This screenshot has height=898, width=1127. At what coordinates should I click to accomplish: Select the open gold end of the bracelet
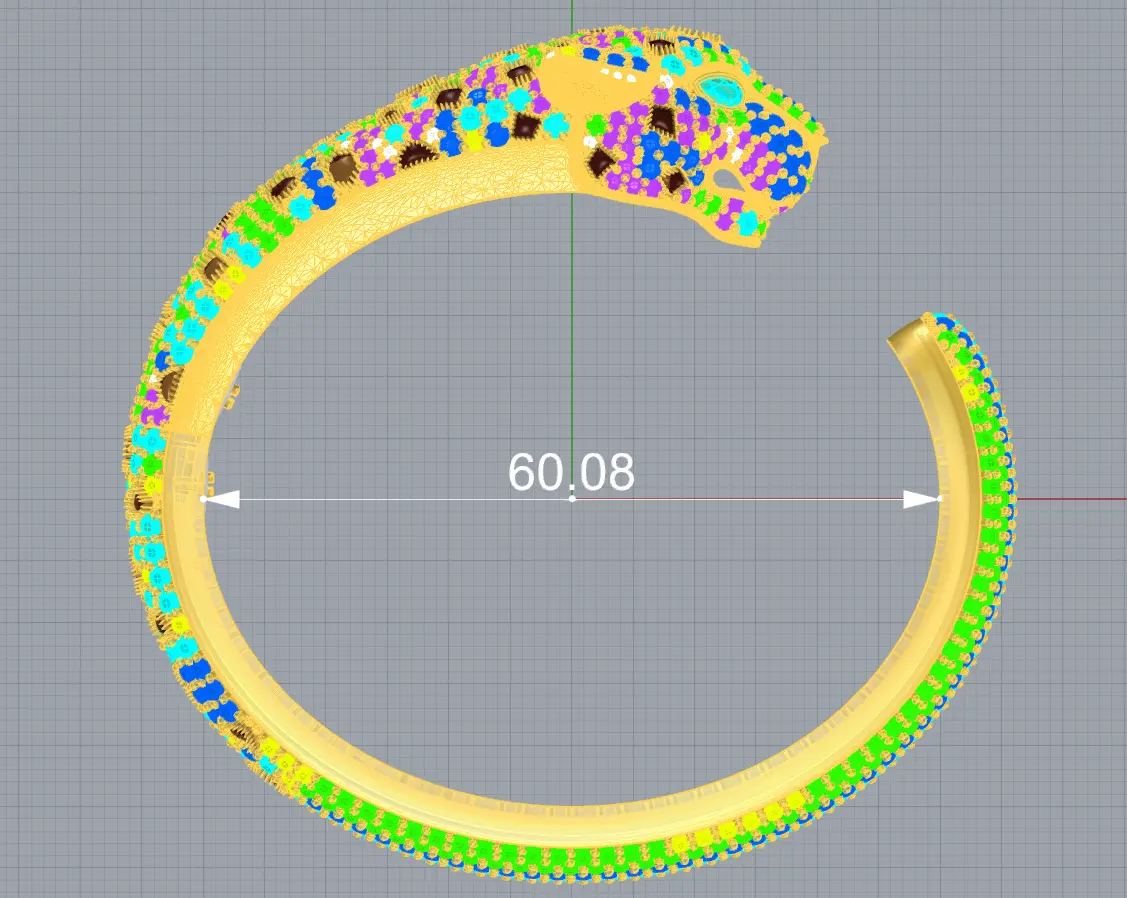[910, 337]
